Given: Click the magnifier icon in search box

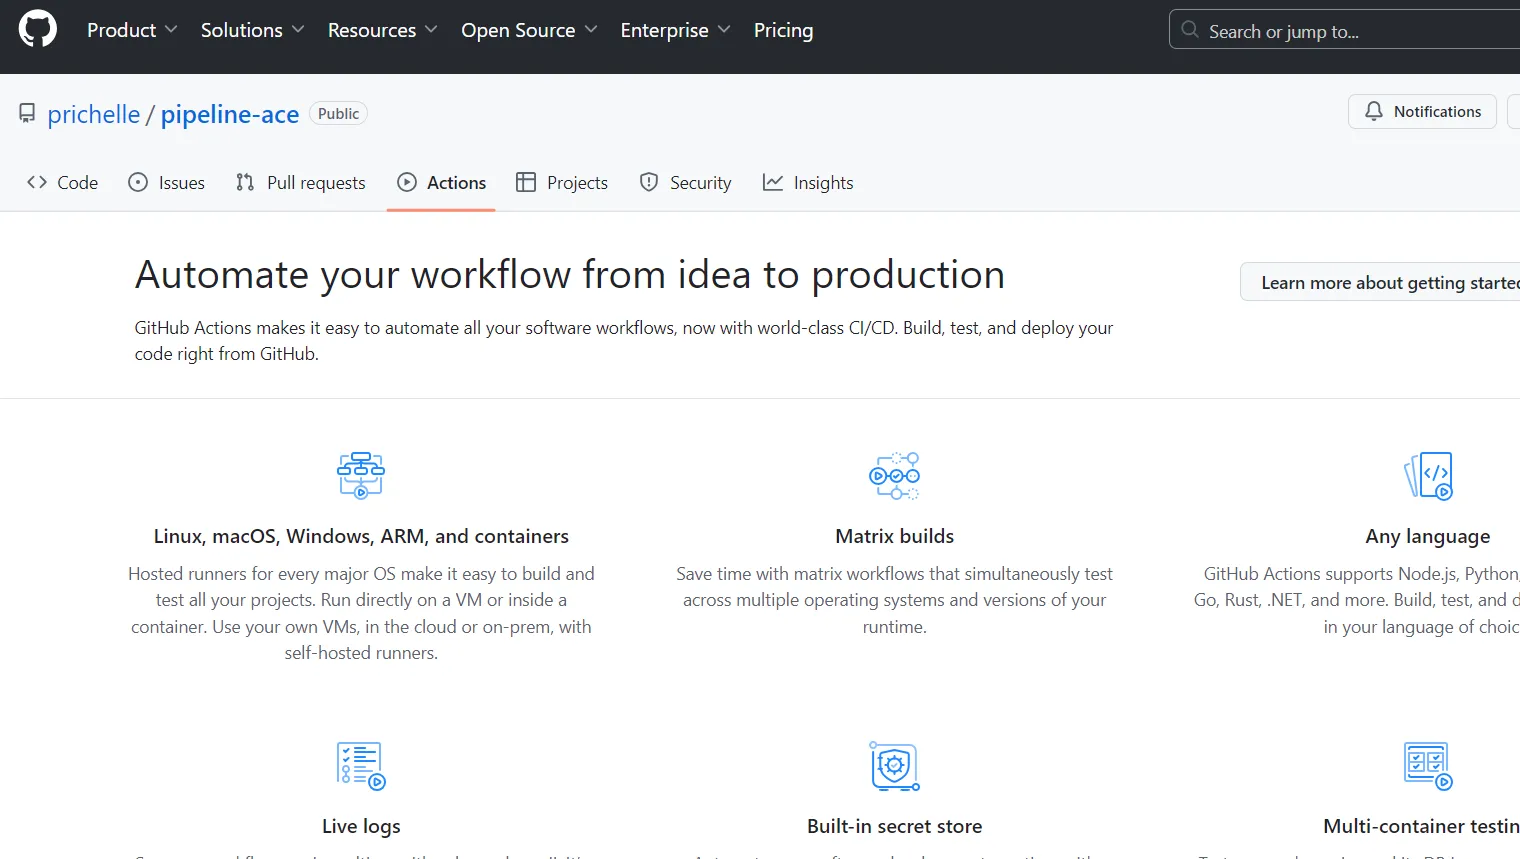Looking at the screenshot, I should coord(1190,30).
